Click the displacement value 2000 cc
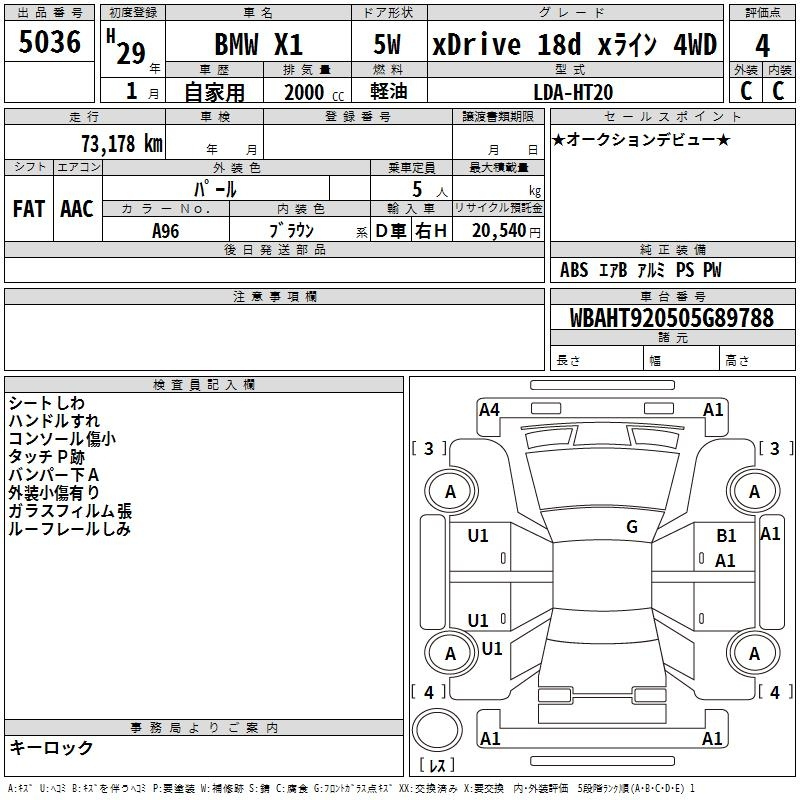Viewport: 800px width, 800px height. click(314, 92)
